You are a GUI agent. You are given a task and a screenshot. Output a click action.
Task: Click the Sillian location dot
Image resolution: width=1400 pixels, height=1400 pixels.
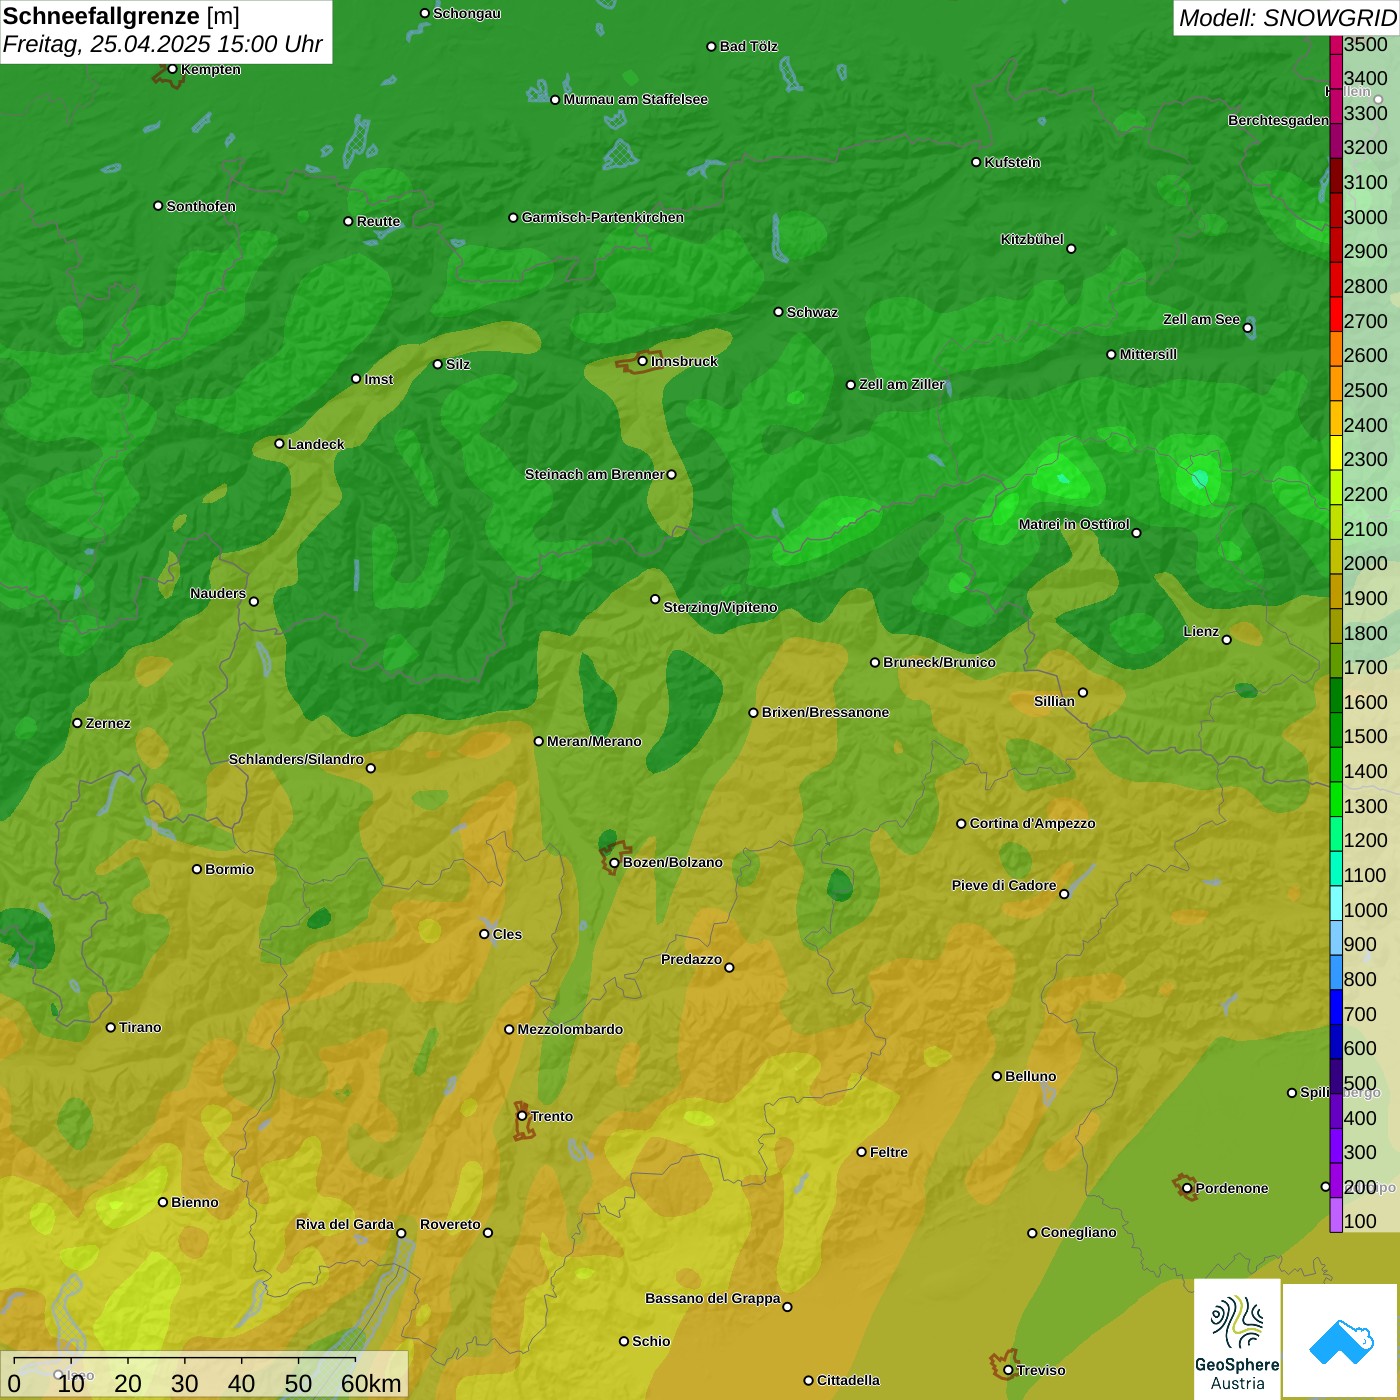tap(1083, 692)
